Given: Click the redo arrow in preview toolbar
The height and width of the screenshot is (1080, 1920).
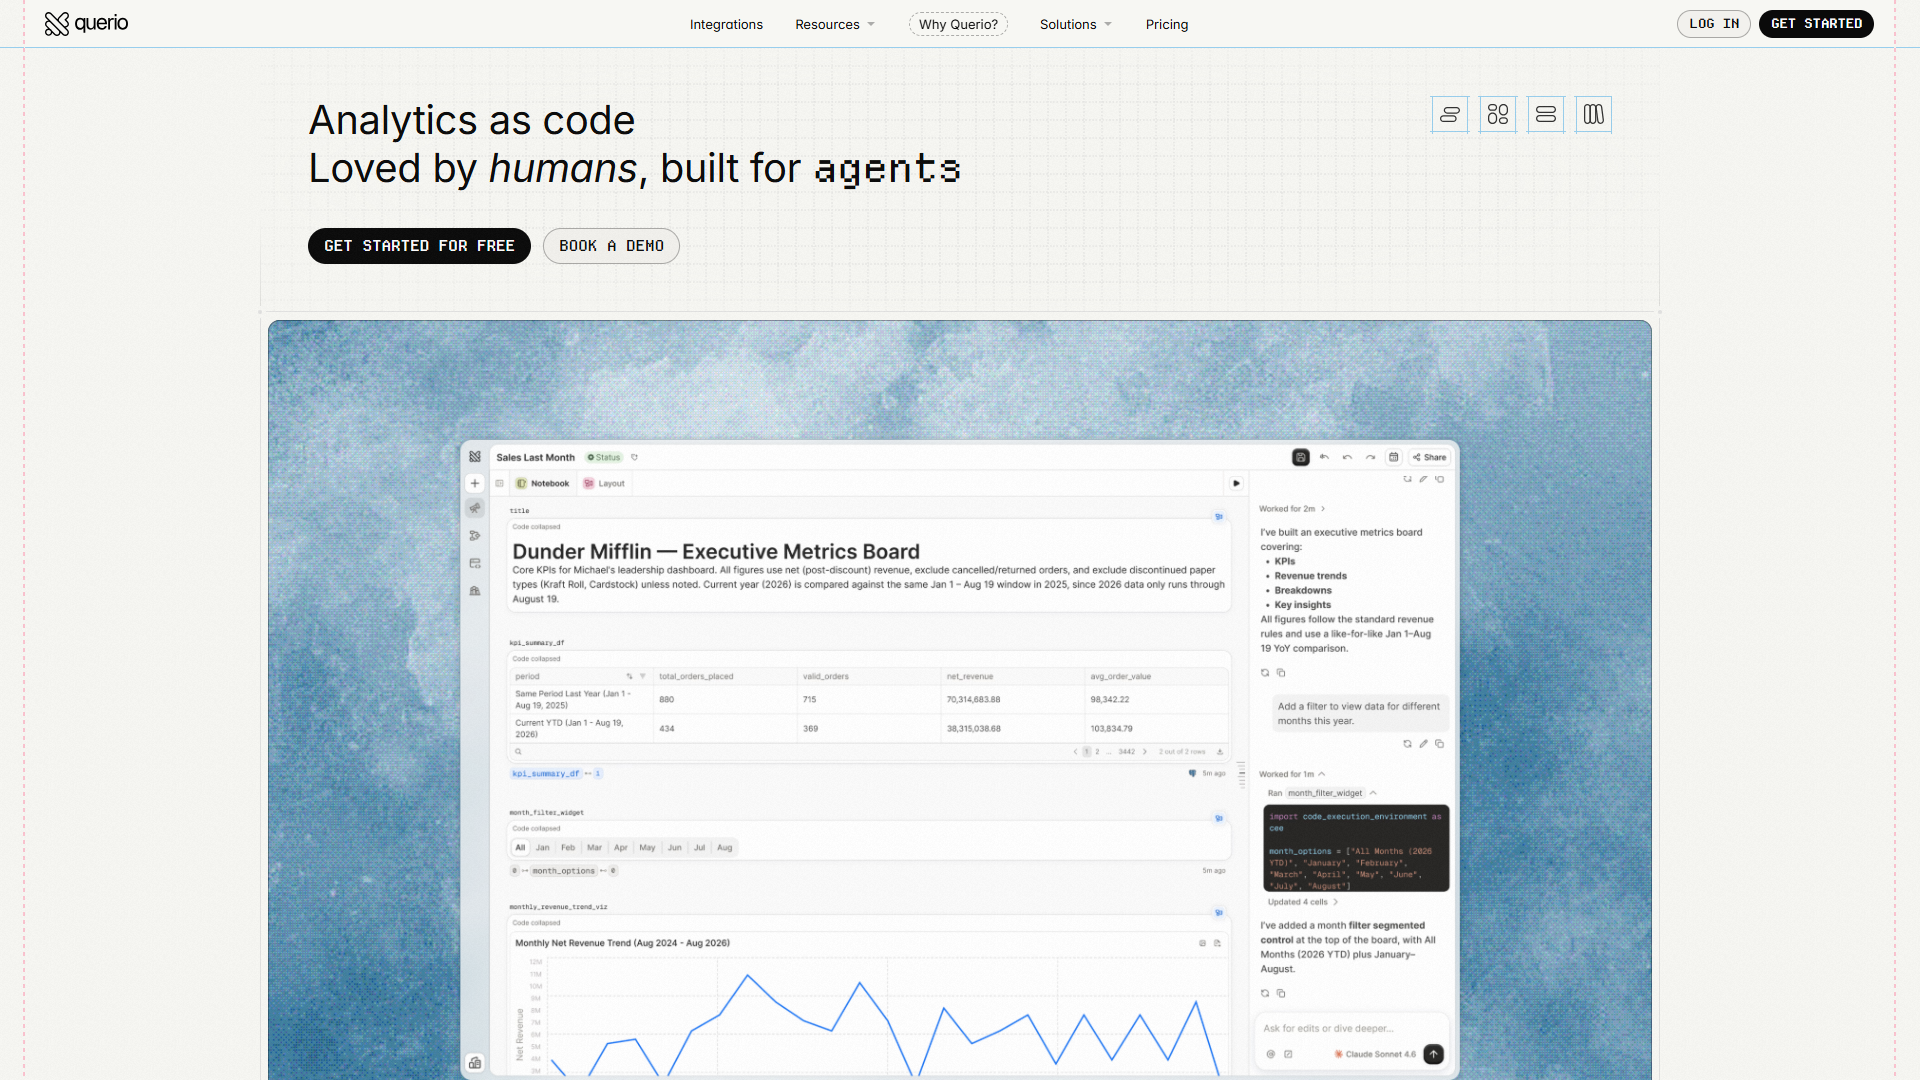Looking at the screenshot, I should [x=1370, y=457].
